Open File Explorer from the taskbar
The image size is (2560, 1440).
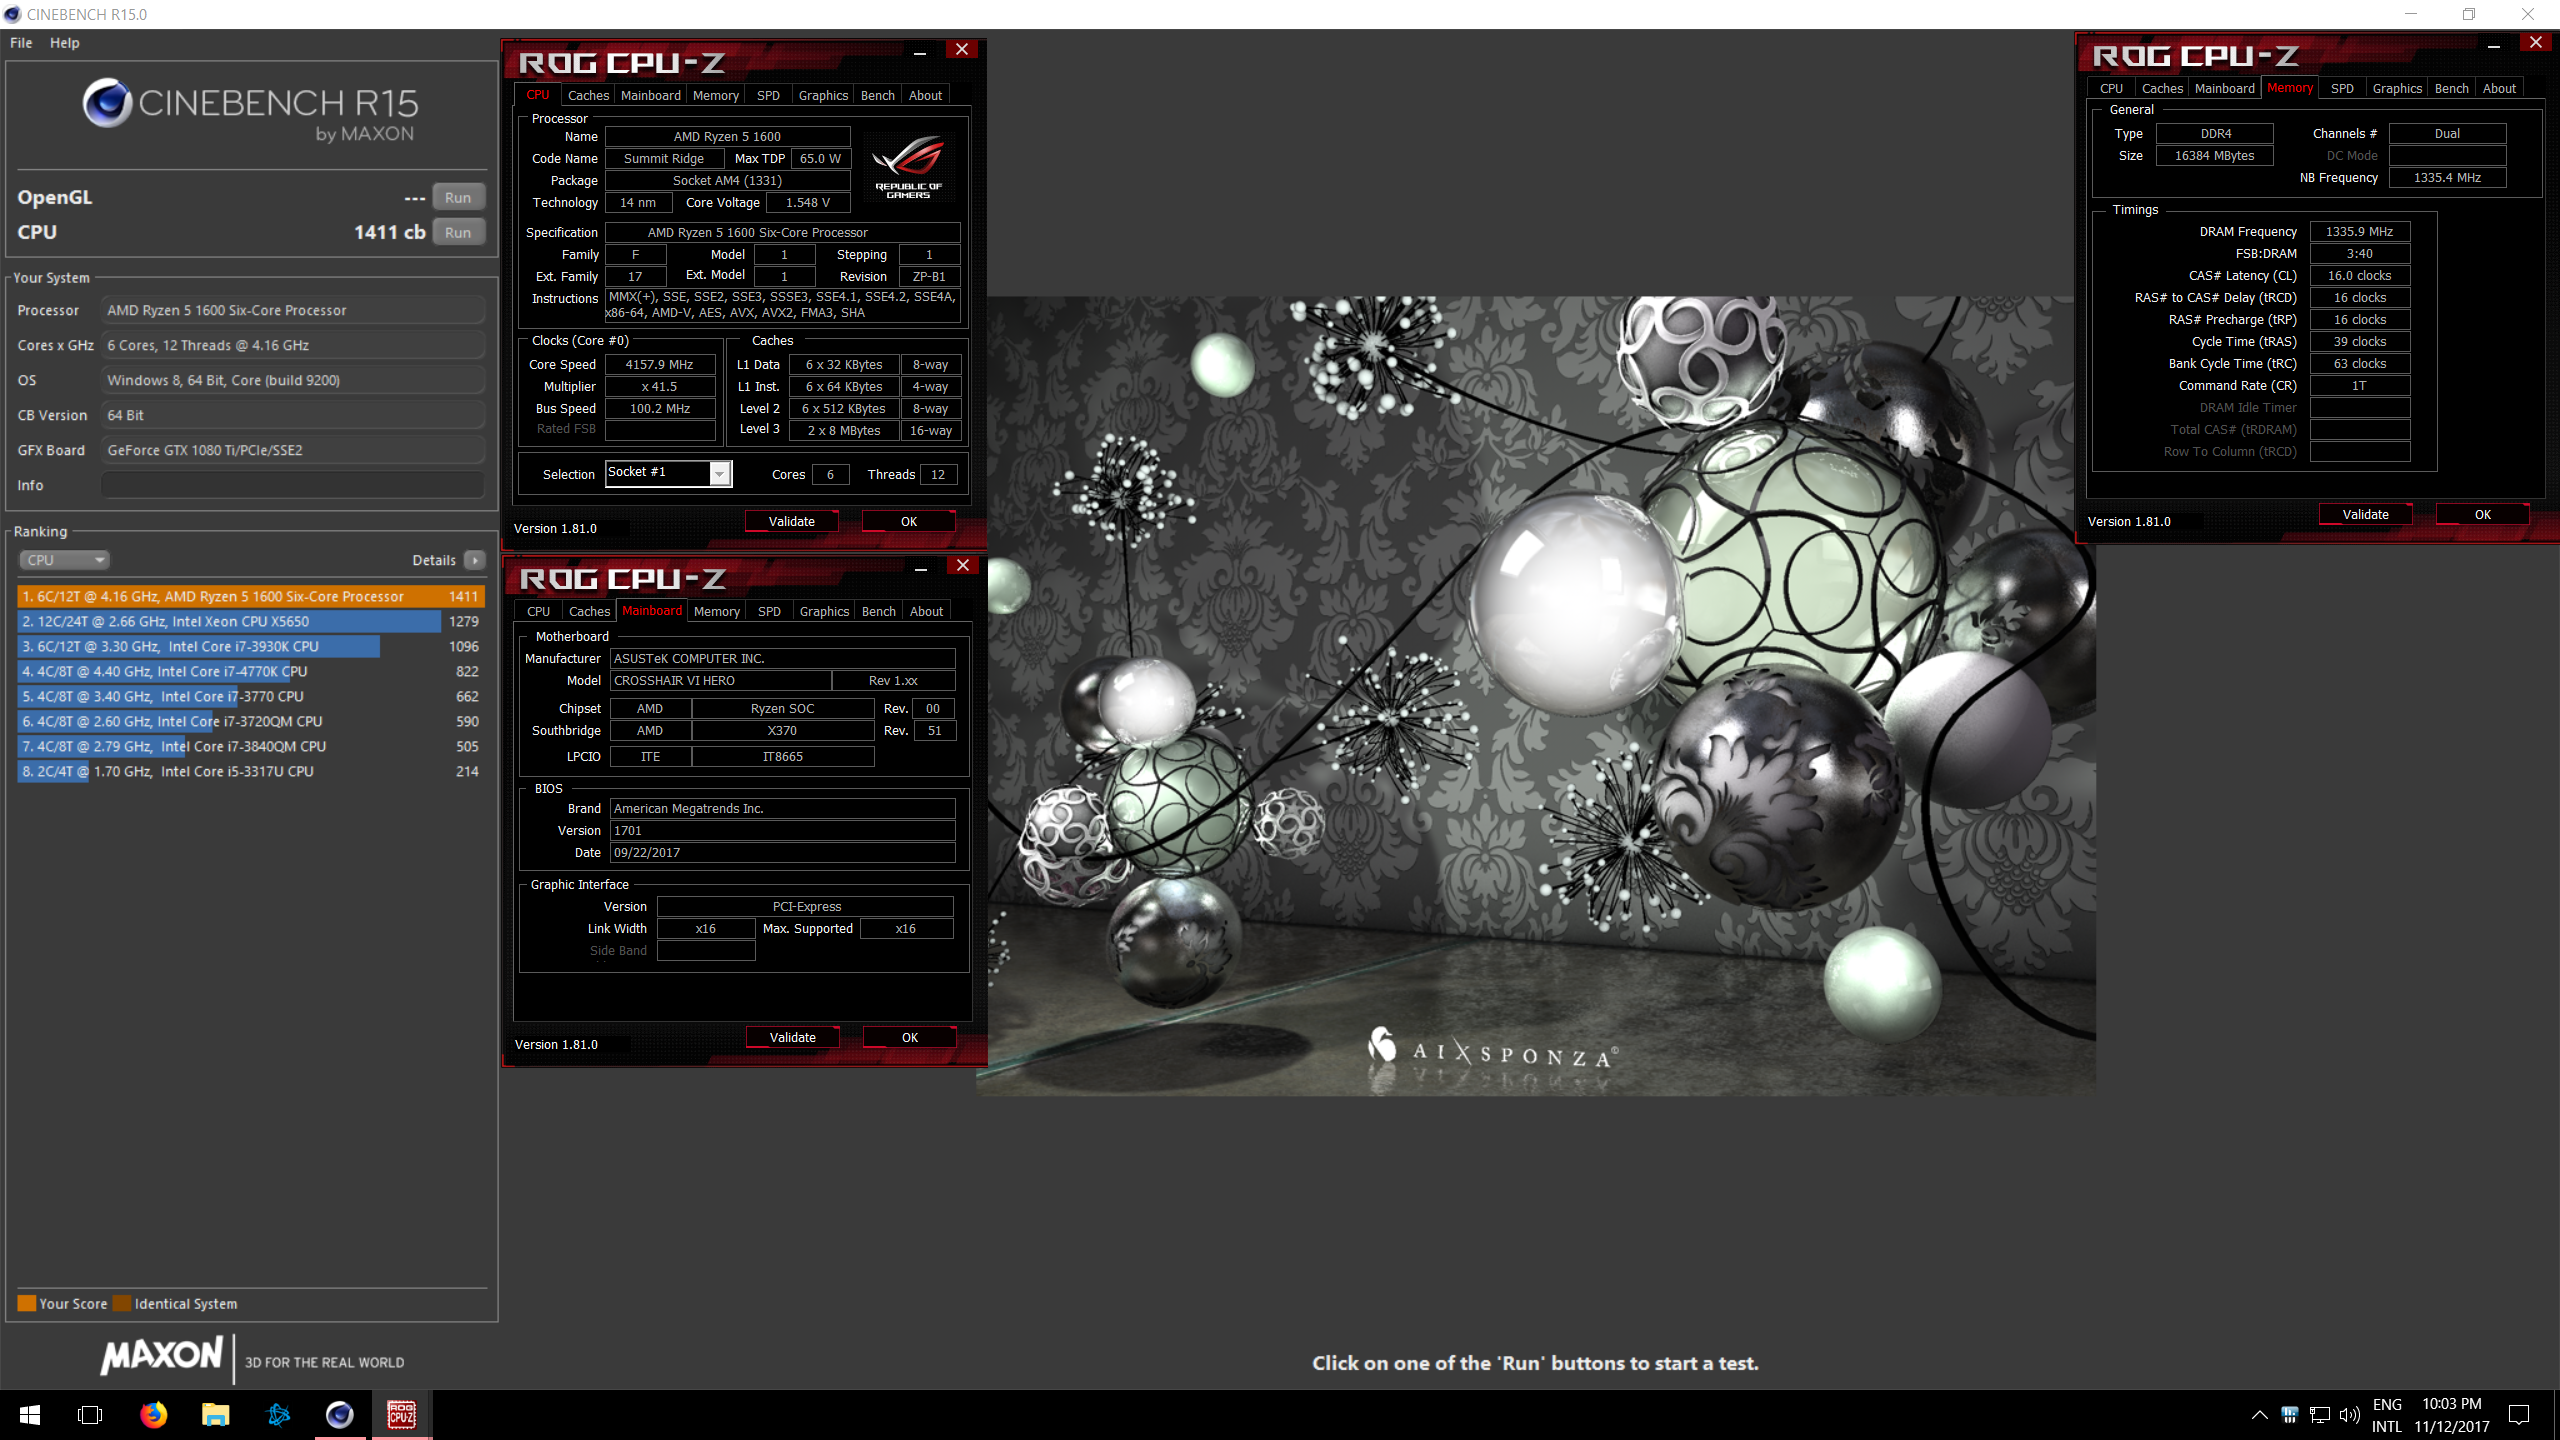[215, 1414]
